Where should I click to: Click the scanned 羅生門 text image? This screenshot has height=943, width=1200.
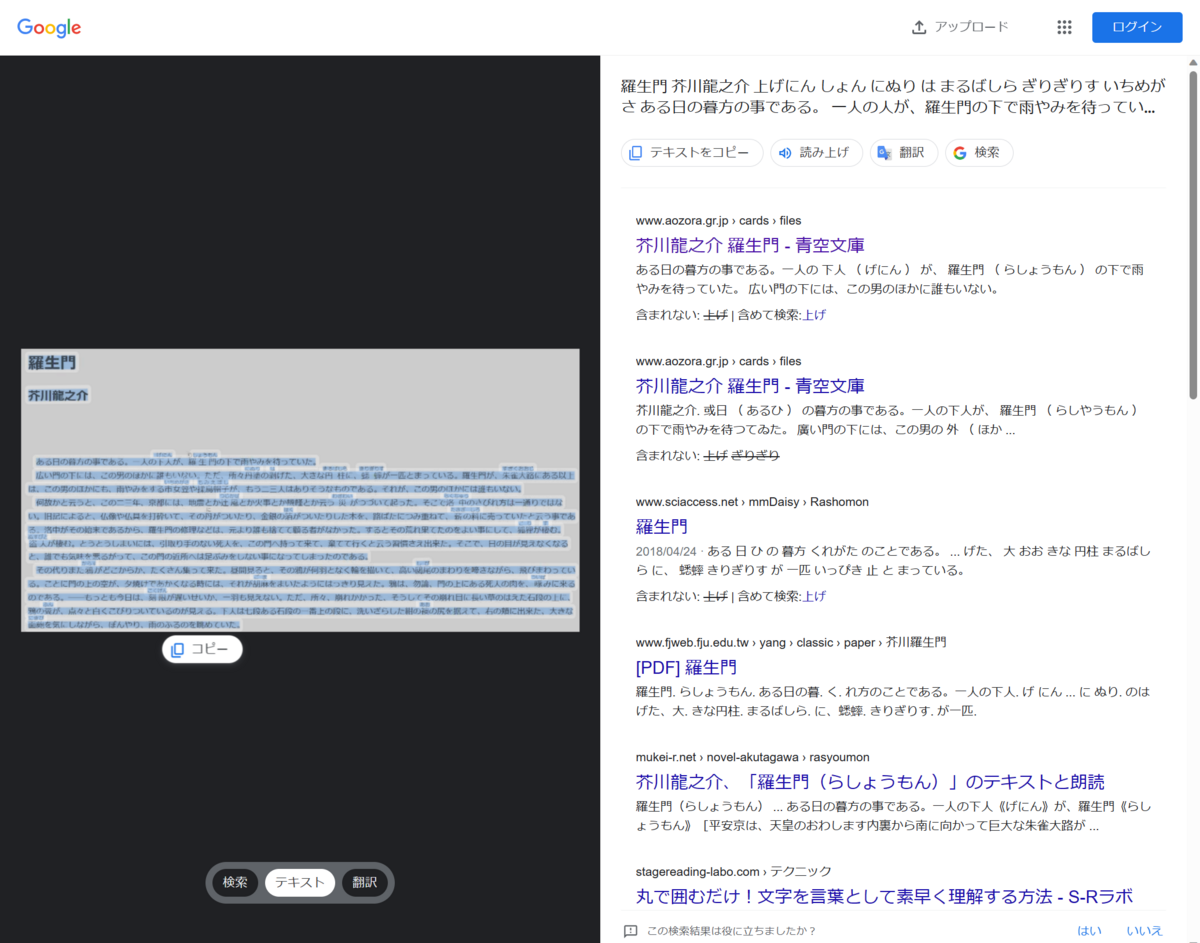point(300,490)
